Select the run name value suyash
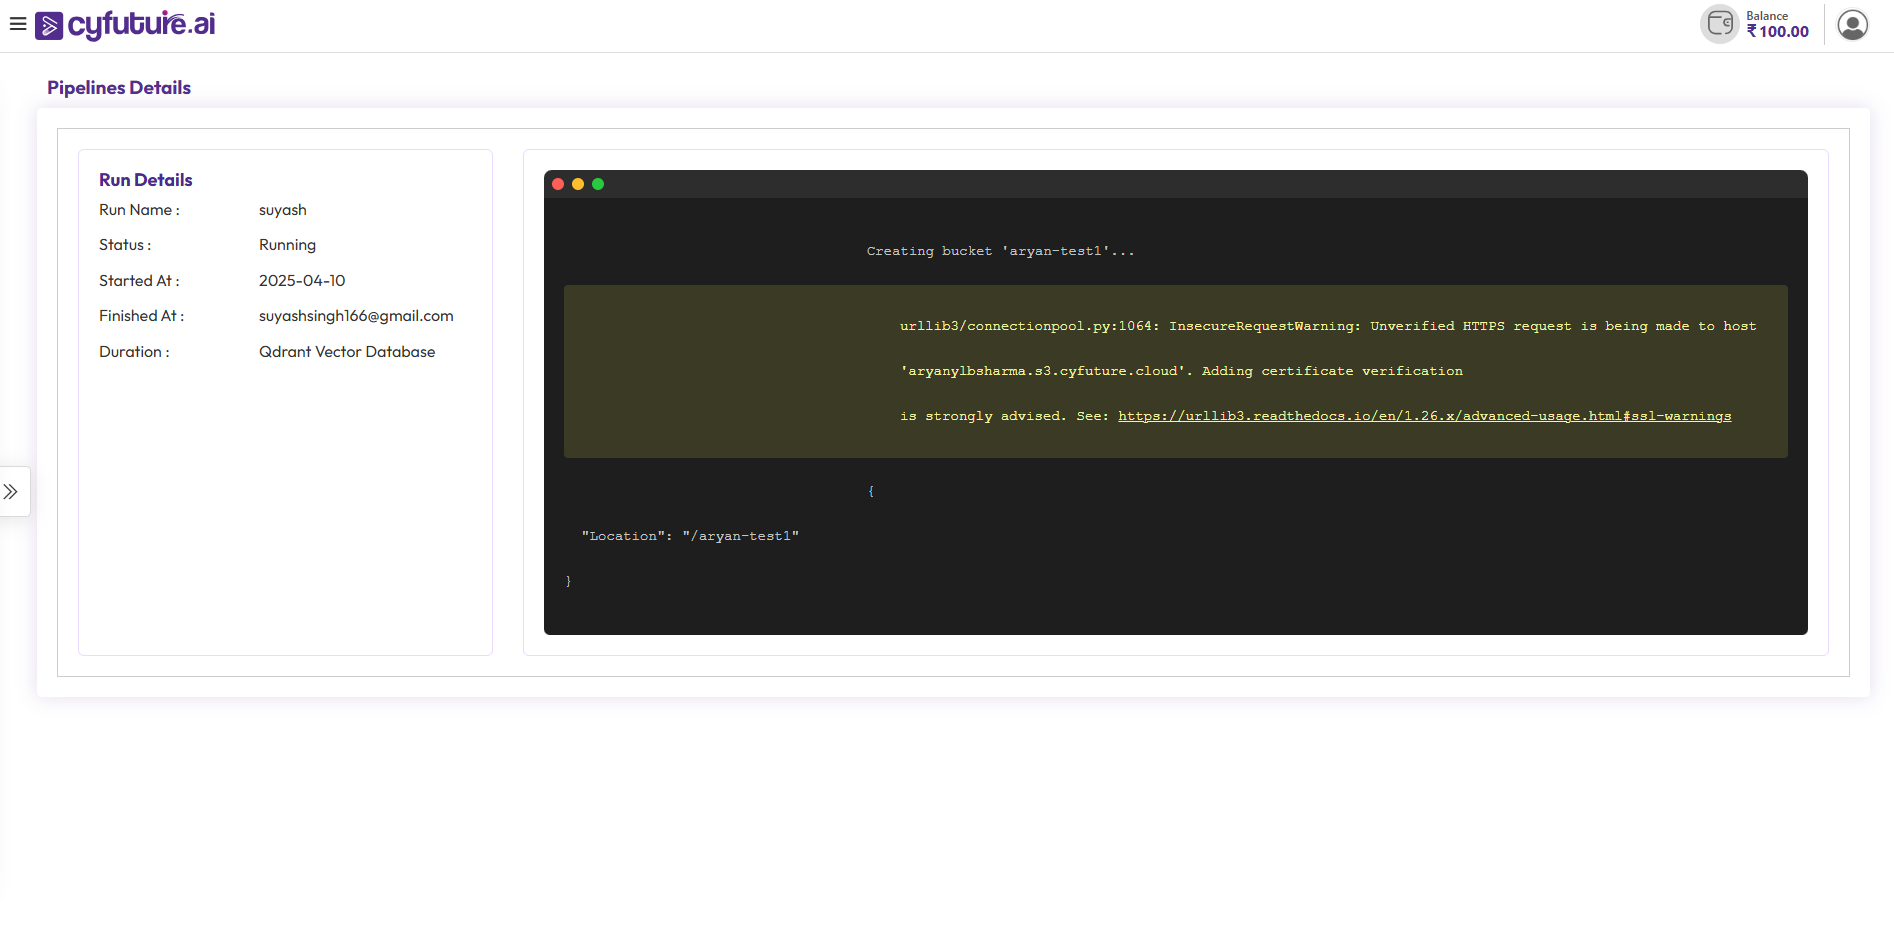 tap(283, 210)
